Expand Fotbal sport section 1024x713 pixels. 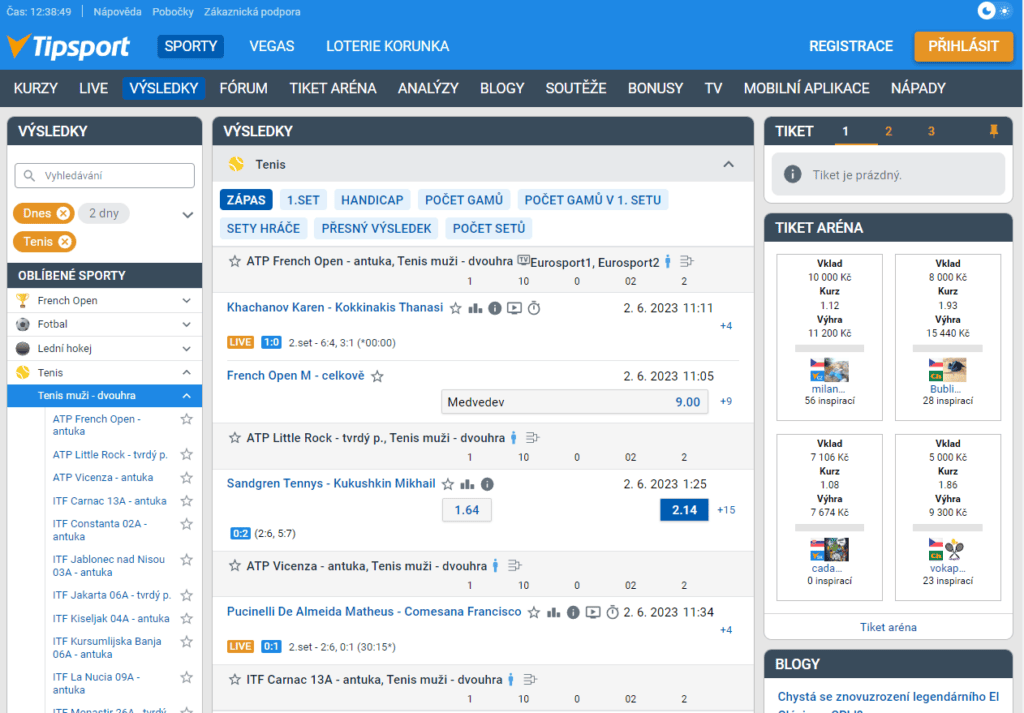tap(186, 325)
